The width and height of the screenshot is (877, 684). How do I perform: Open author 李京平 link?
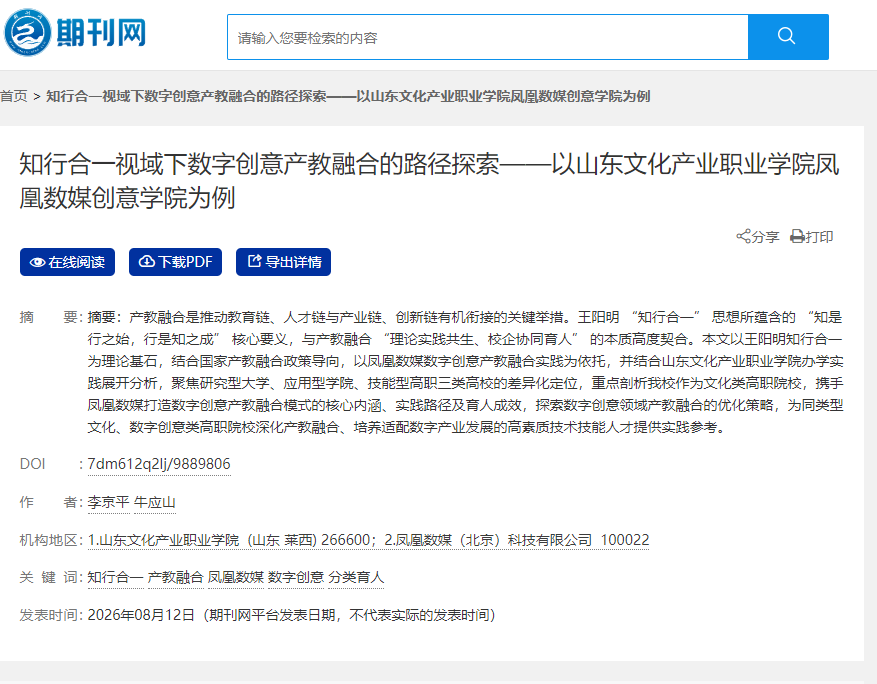pyautogui.click(x=109, y=502)
